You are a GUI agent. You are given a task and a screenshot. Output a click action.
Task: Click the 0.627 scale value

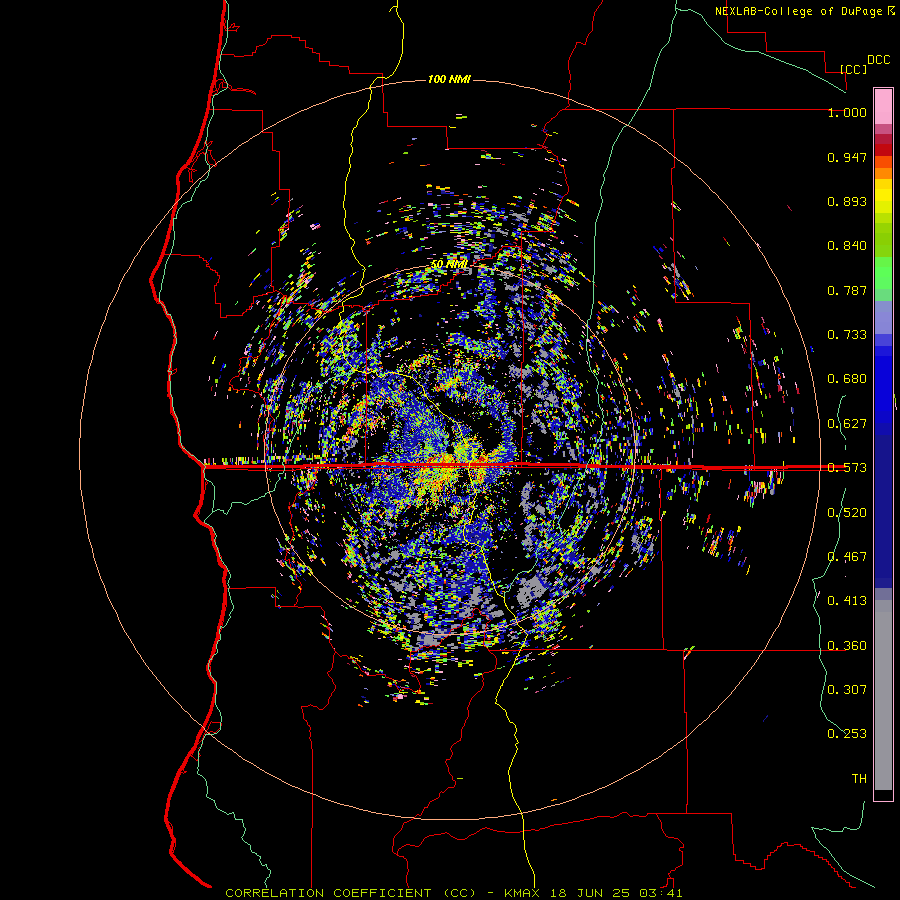point(847,424)
